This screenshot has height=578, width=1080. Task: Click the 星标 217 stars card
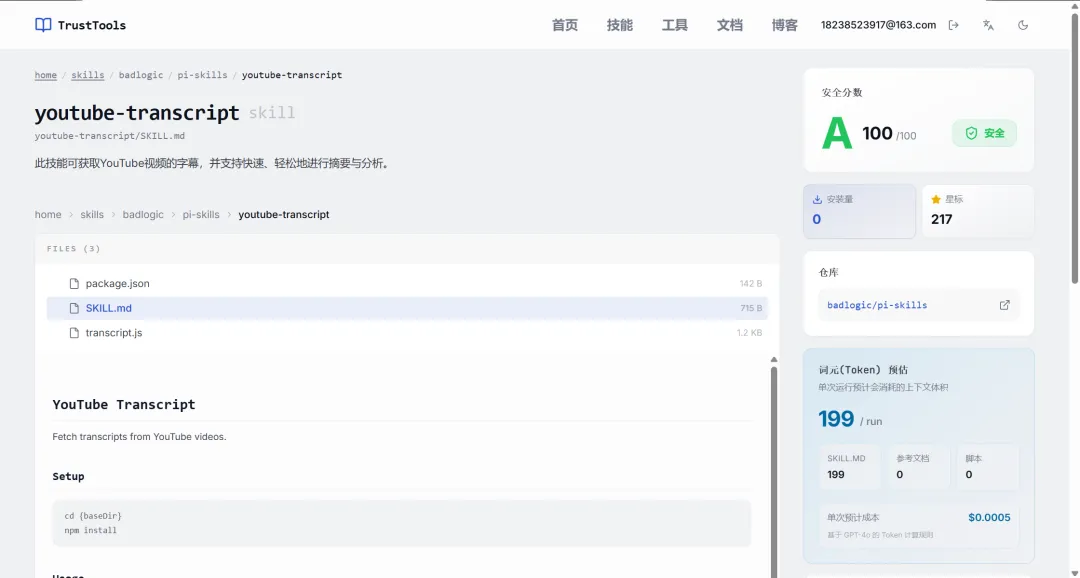[977, 211]
